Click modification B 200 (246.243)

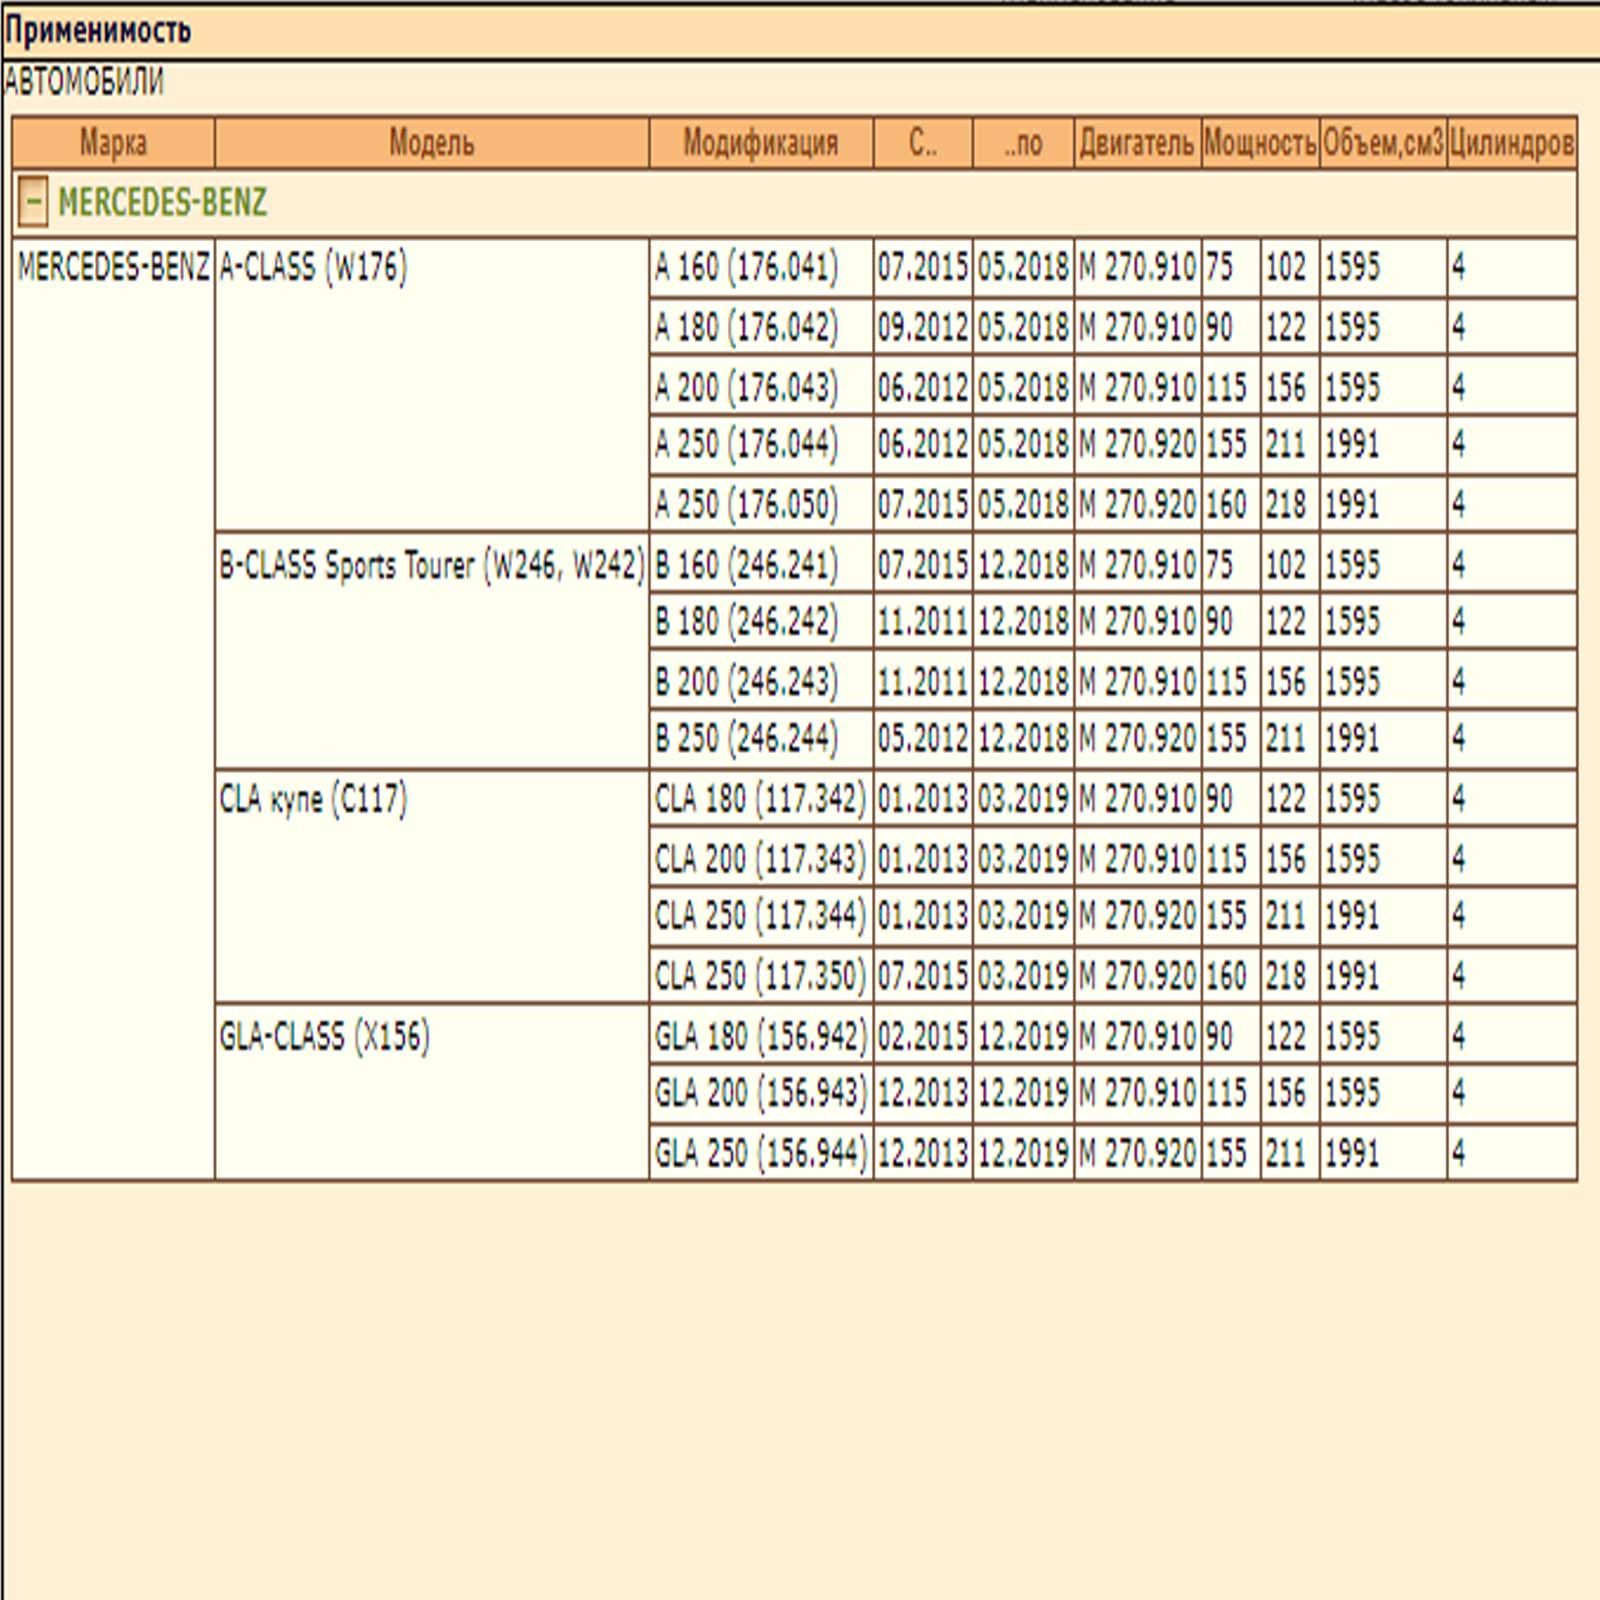click(746, 682)
